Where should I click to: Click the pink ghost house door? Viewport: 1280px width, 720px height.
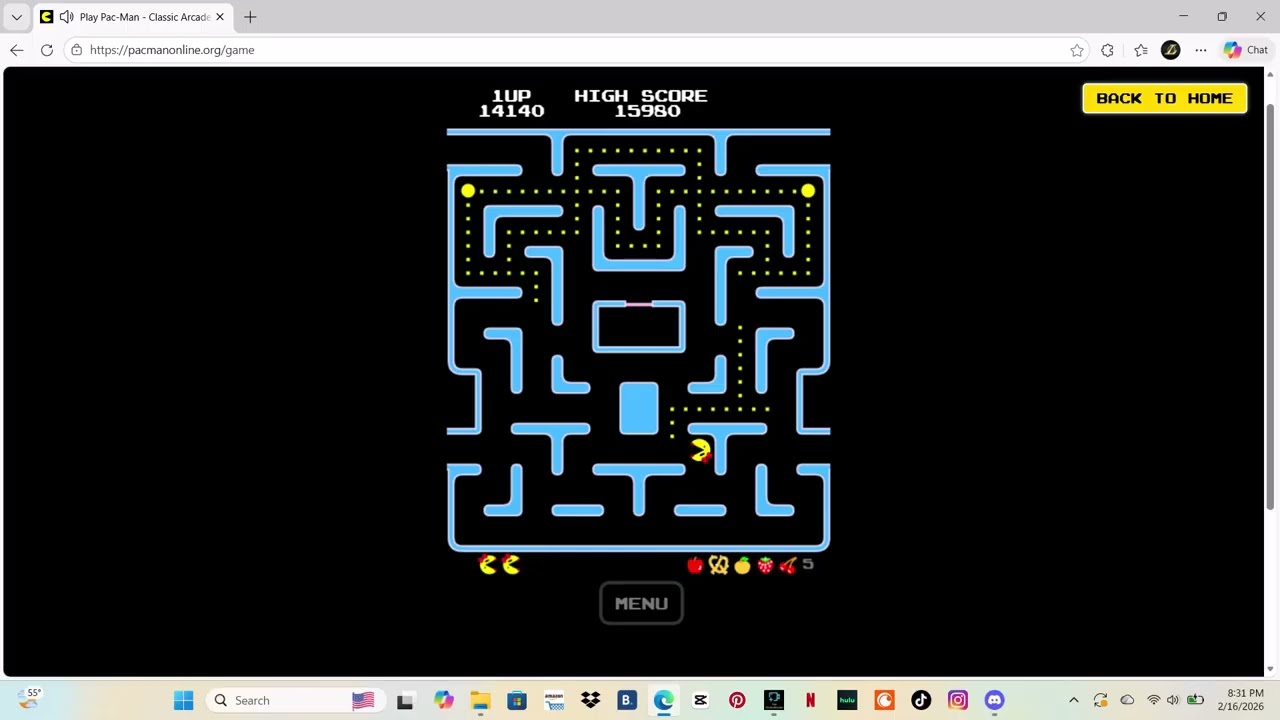[639, 304]
